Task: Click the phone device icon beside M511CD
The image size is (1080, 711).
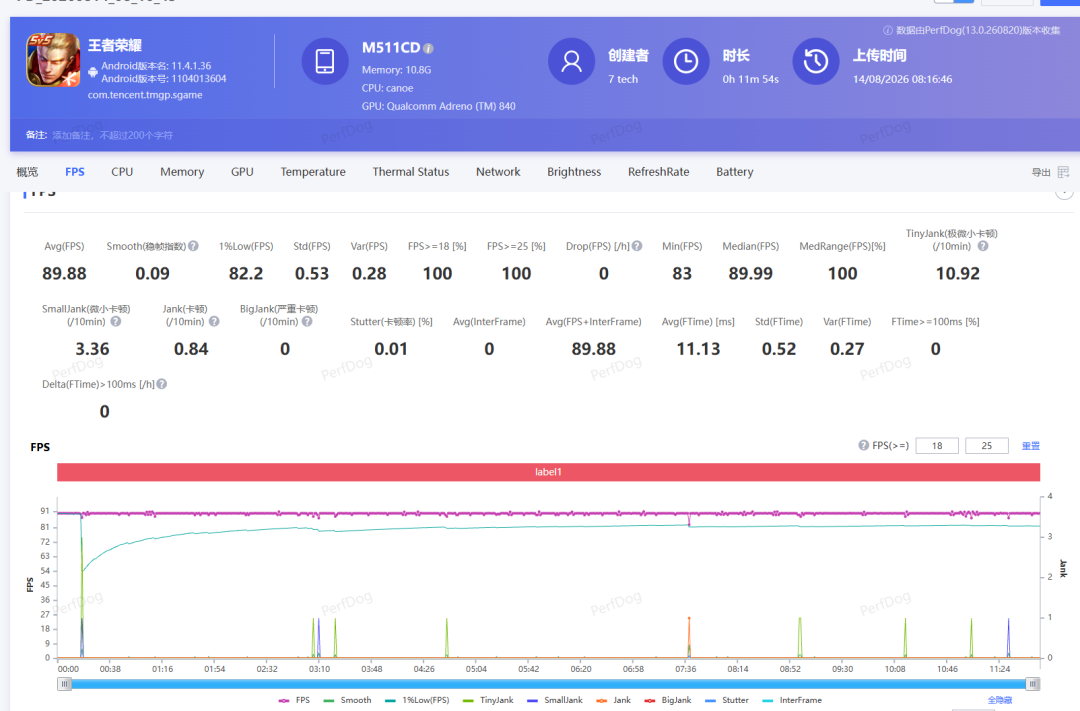Action: click(x=324, y=61)
